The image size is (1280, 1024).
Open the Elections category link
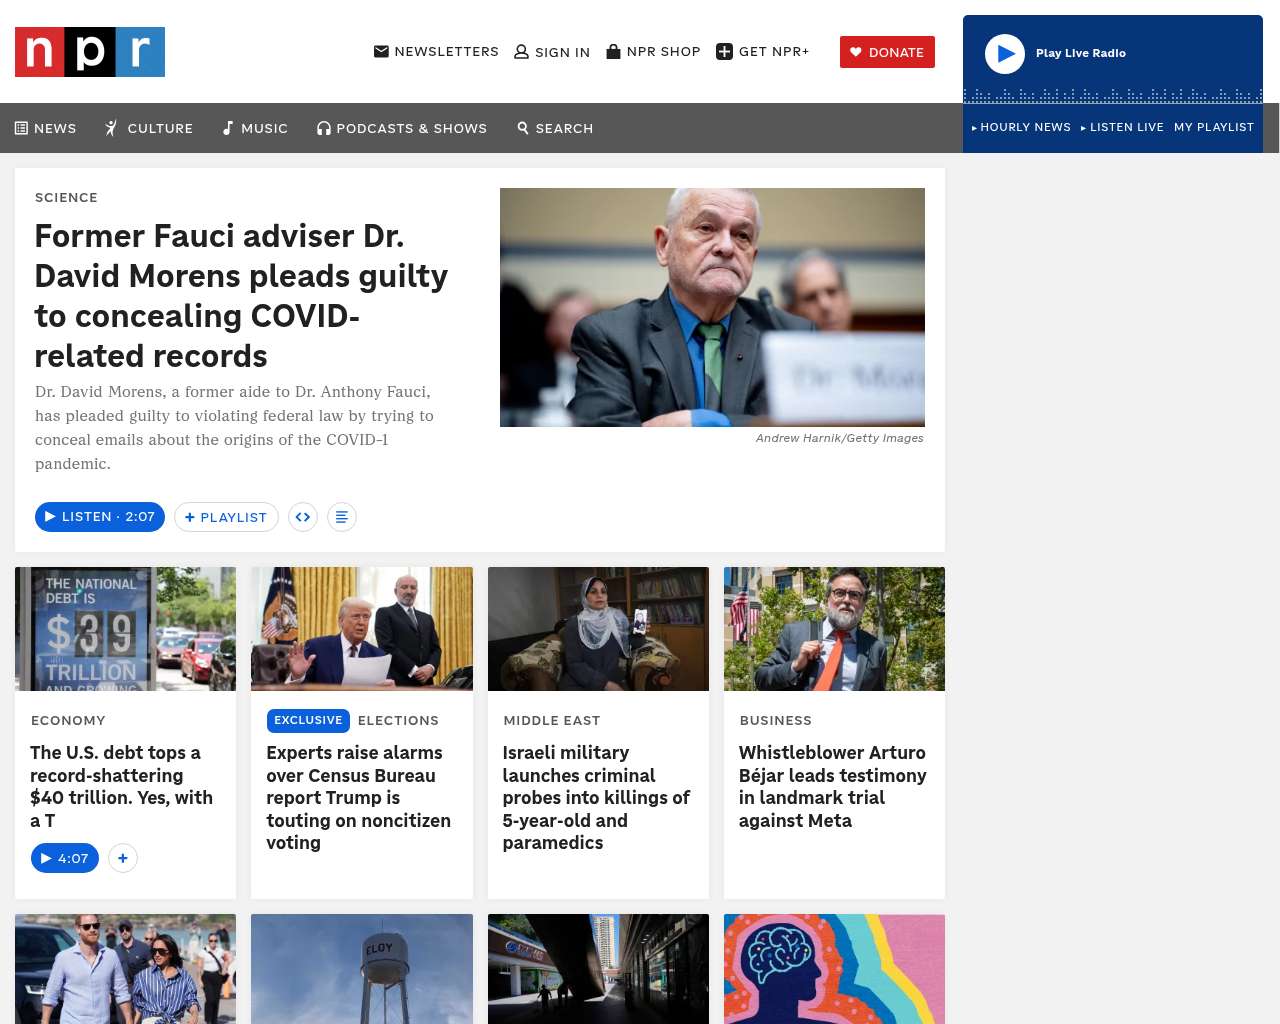[398, 720]
